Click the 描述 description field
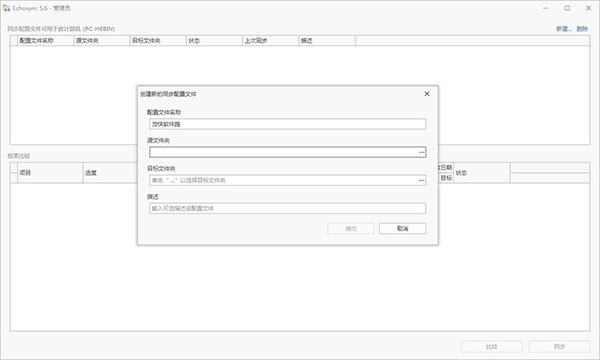This screenshot has height=360, width=600. click(x=287, y=209)
